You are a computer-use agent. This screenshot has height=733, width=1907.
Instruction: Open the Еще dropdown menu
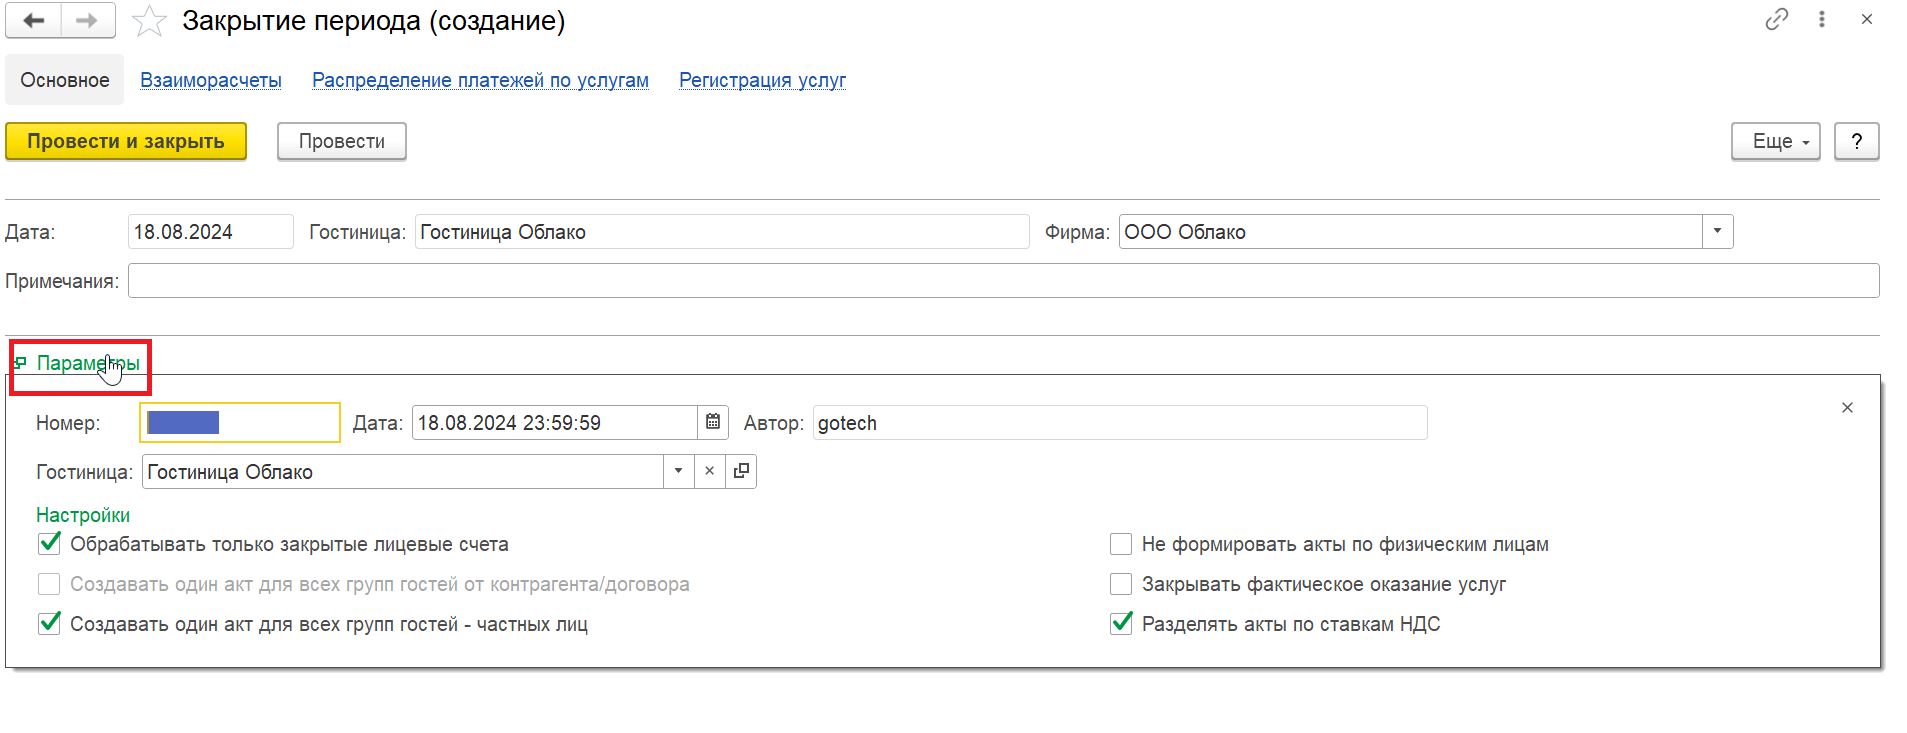[x=1775, y=141]
